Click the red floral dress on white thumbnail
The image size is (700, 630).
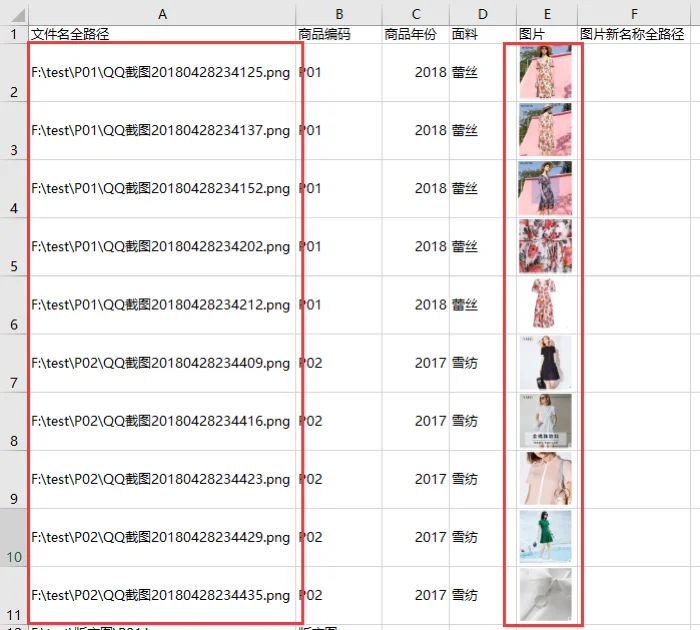tap(545, 305)
